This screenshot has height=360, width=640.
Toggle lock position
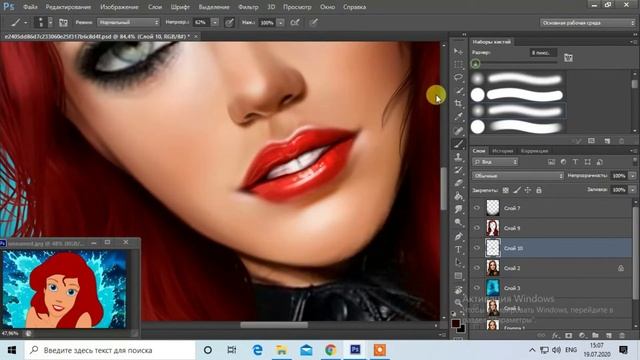[x=528, y=190]
